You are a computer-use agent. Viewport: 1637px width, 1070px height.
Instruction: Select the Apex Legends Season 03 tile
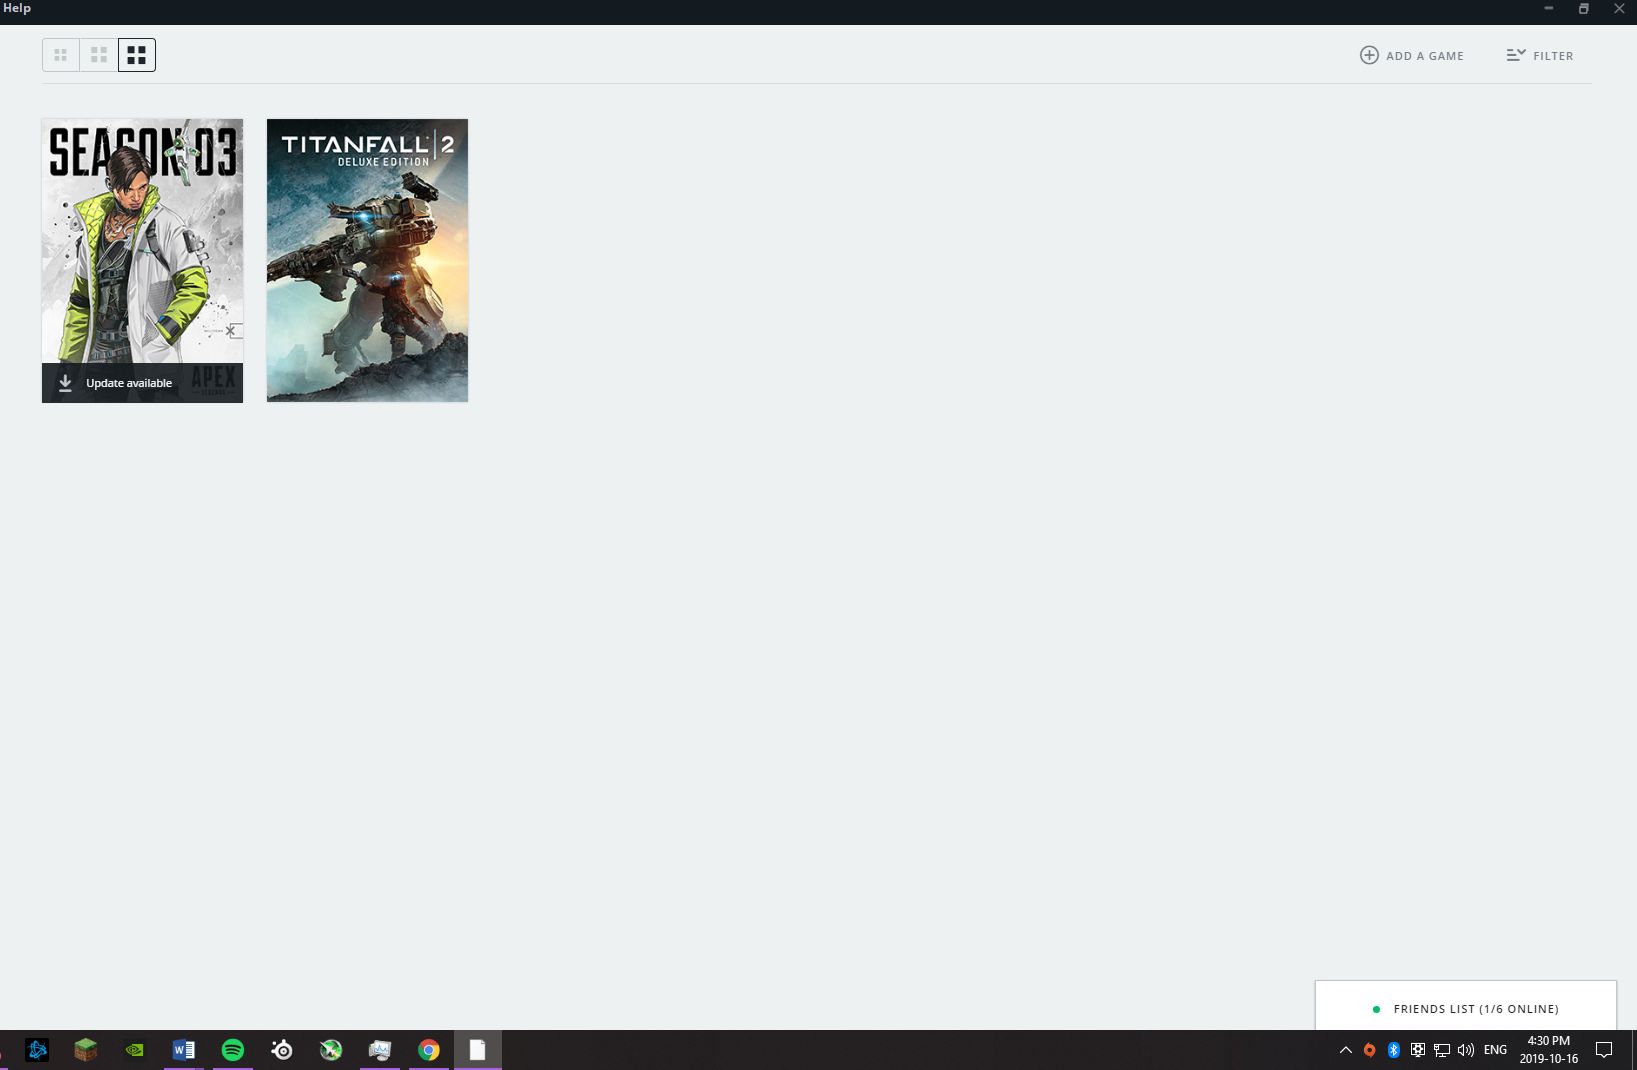(142, 260)
